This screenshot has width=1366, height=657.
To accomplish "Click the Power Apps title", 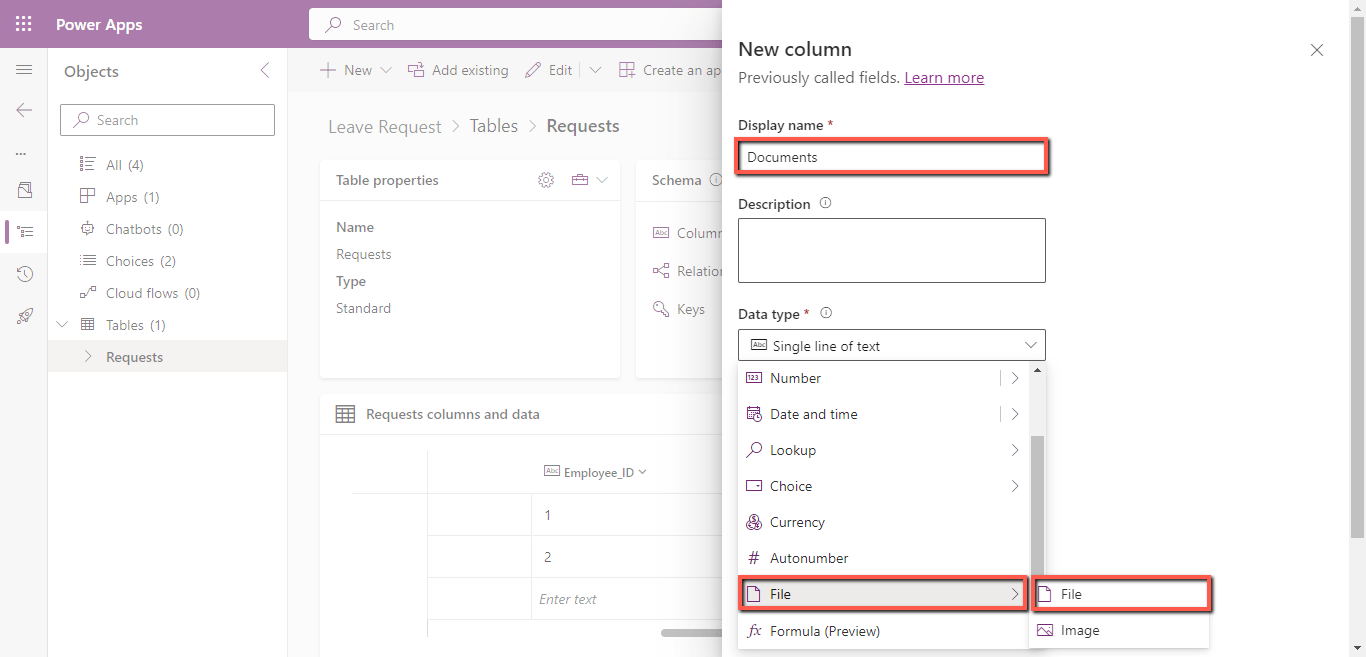I will click(99, 25).
